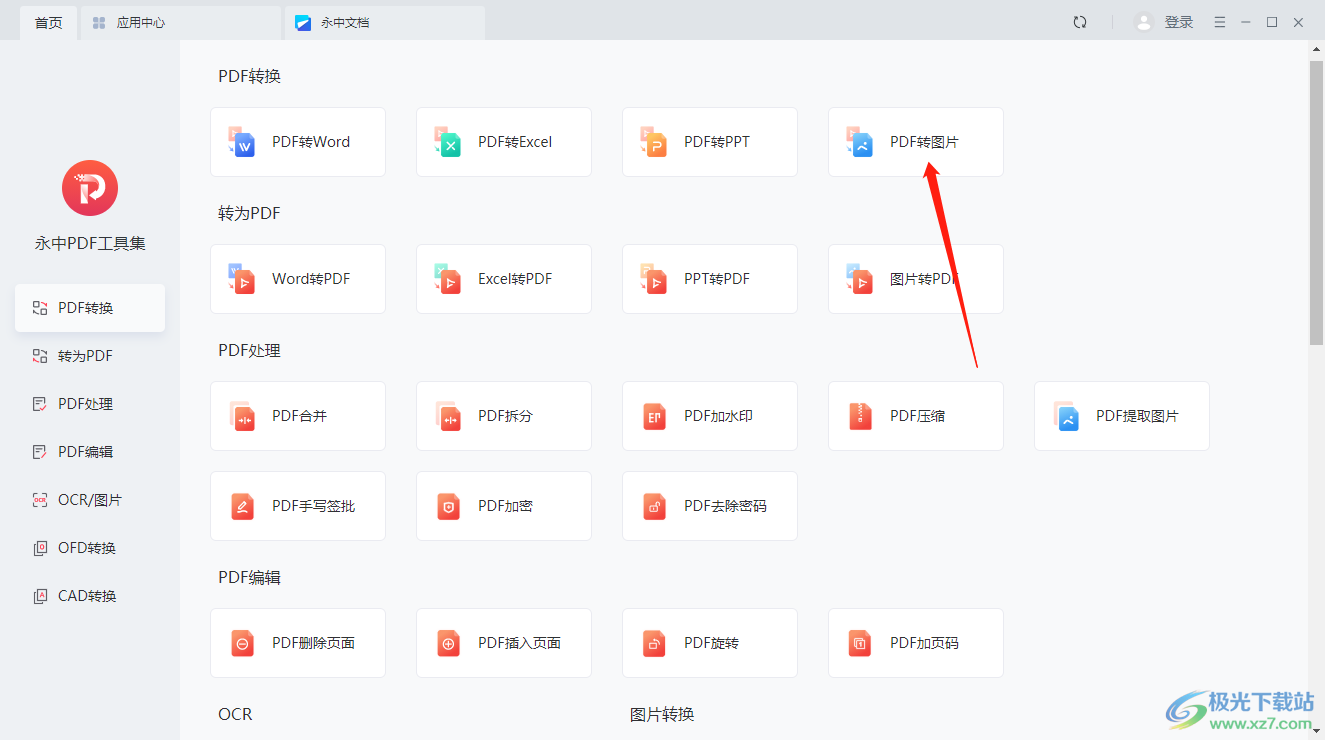This screenshot has width=1325, height=740.
Task: Launch the PDF提取图片 extract icon
Action: [1066, 416]
